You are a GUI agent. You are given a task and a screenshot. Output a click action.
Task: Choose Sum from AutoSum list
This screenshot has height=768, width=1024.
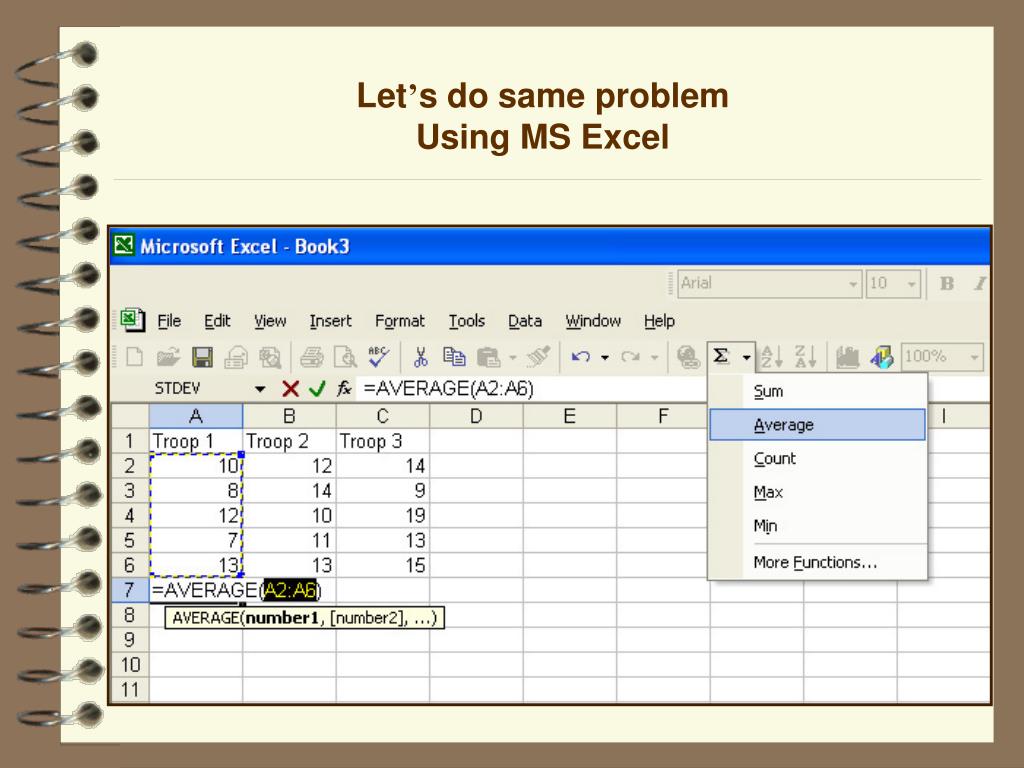pos(818,391)
